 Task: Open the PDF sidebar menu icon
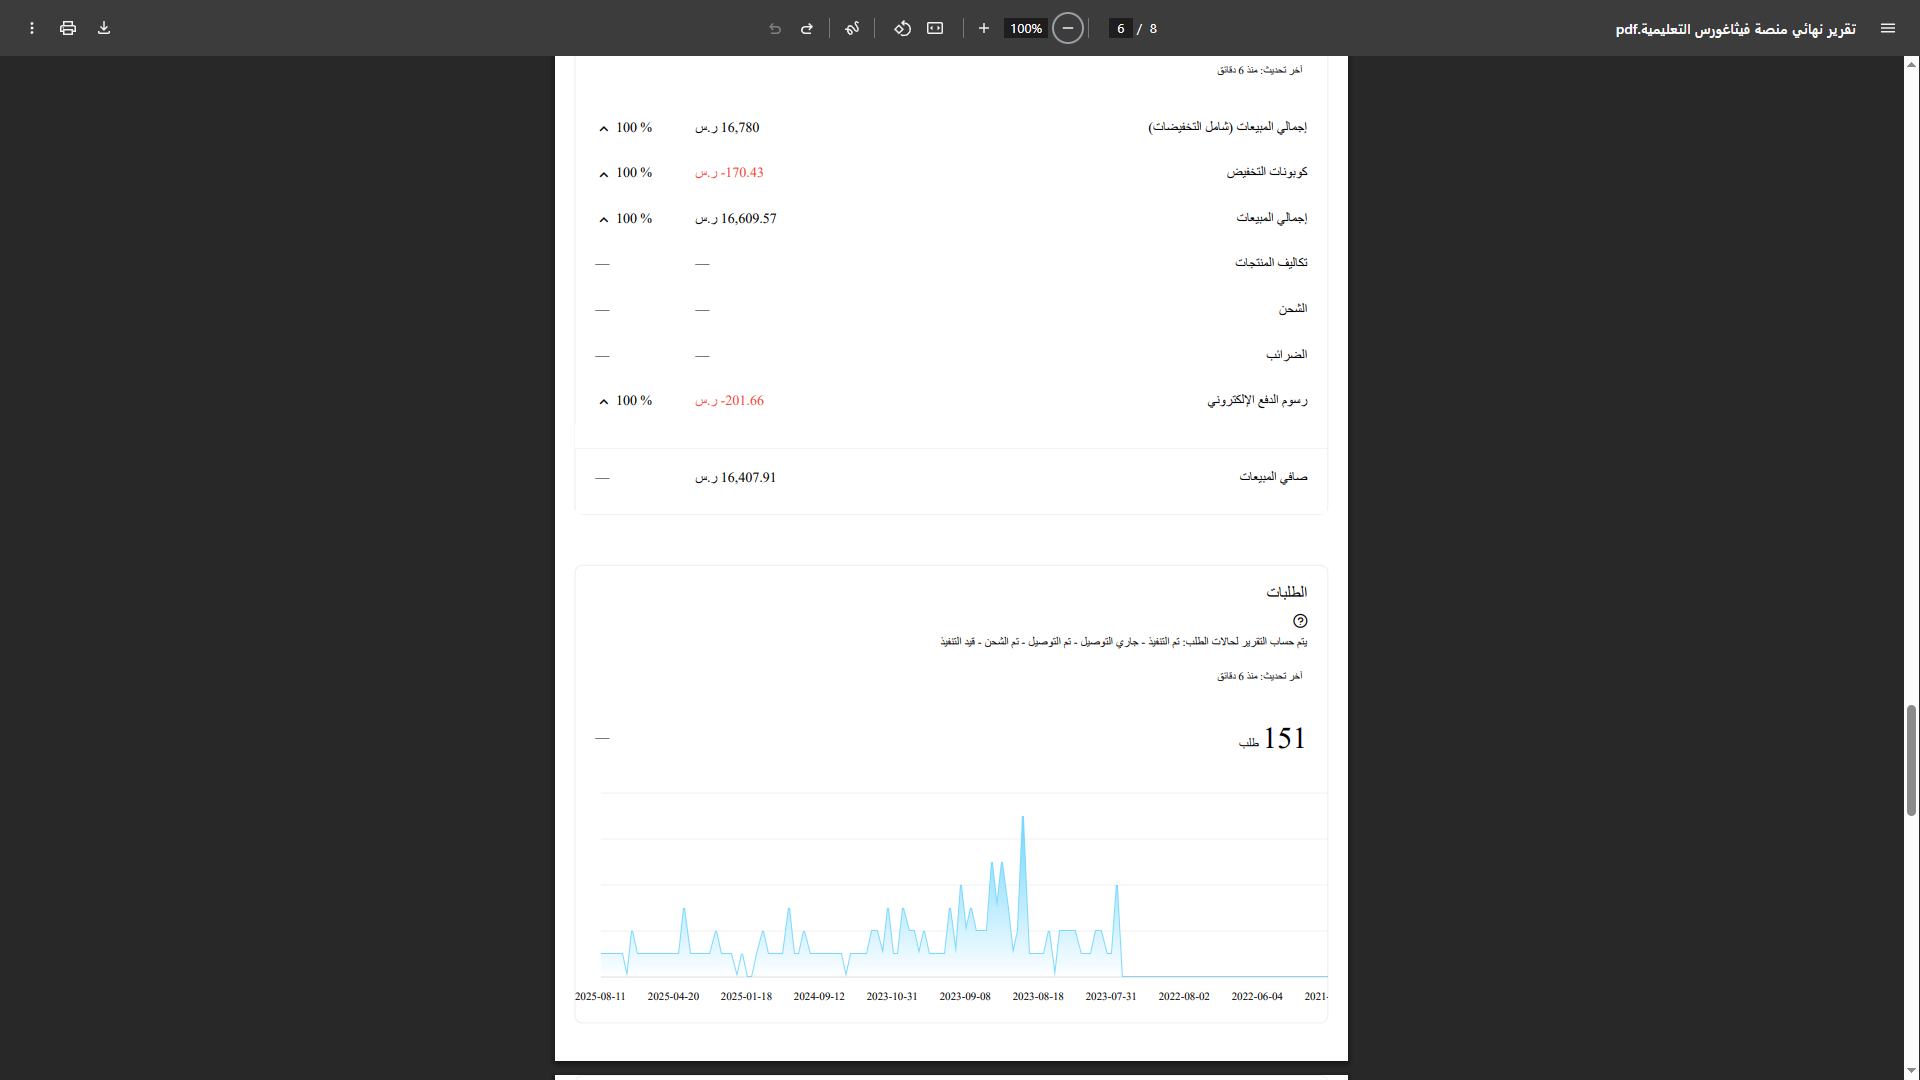coord(1887,28)
